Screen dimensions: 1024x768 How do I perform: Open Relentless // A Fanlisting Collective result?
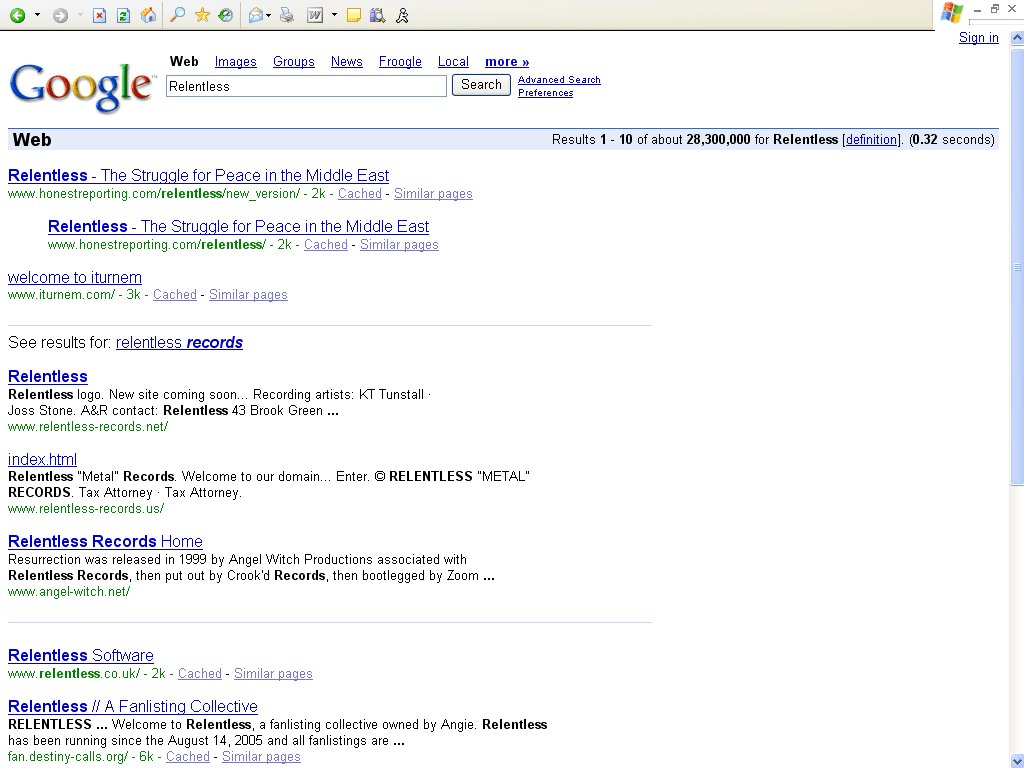pyautogui.click(x=133, y=707)
